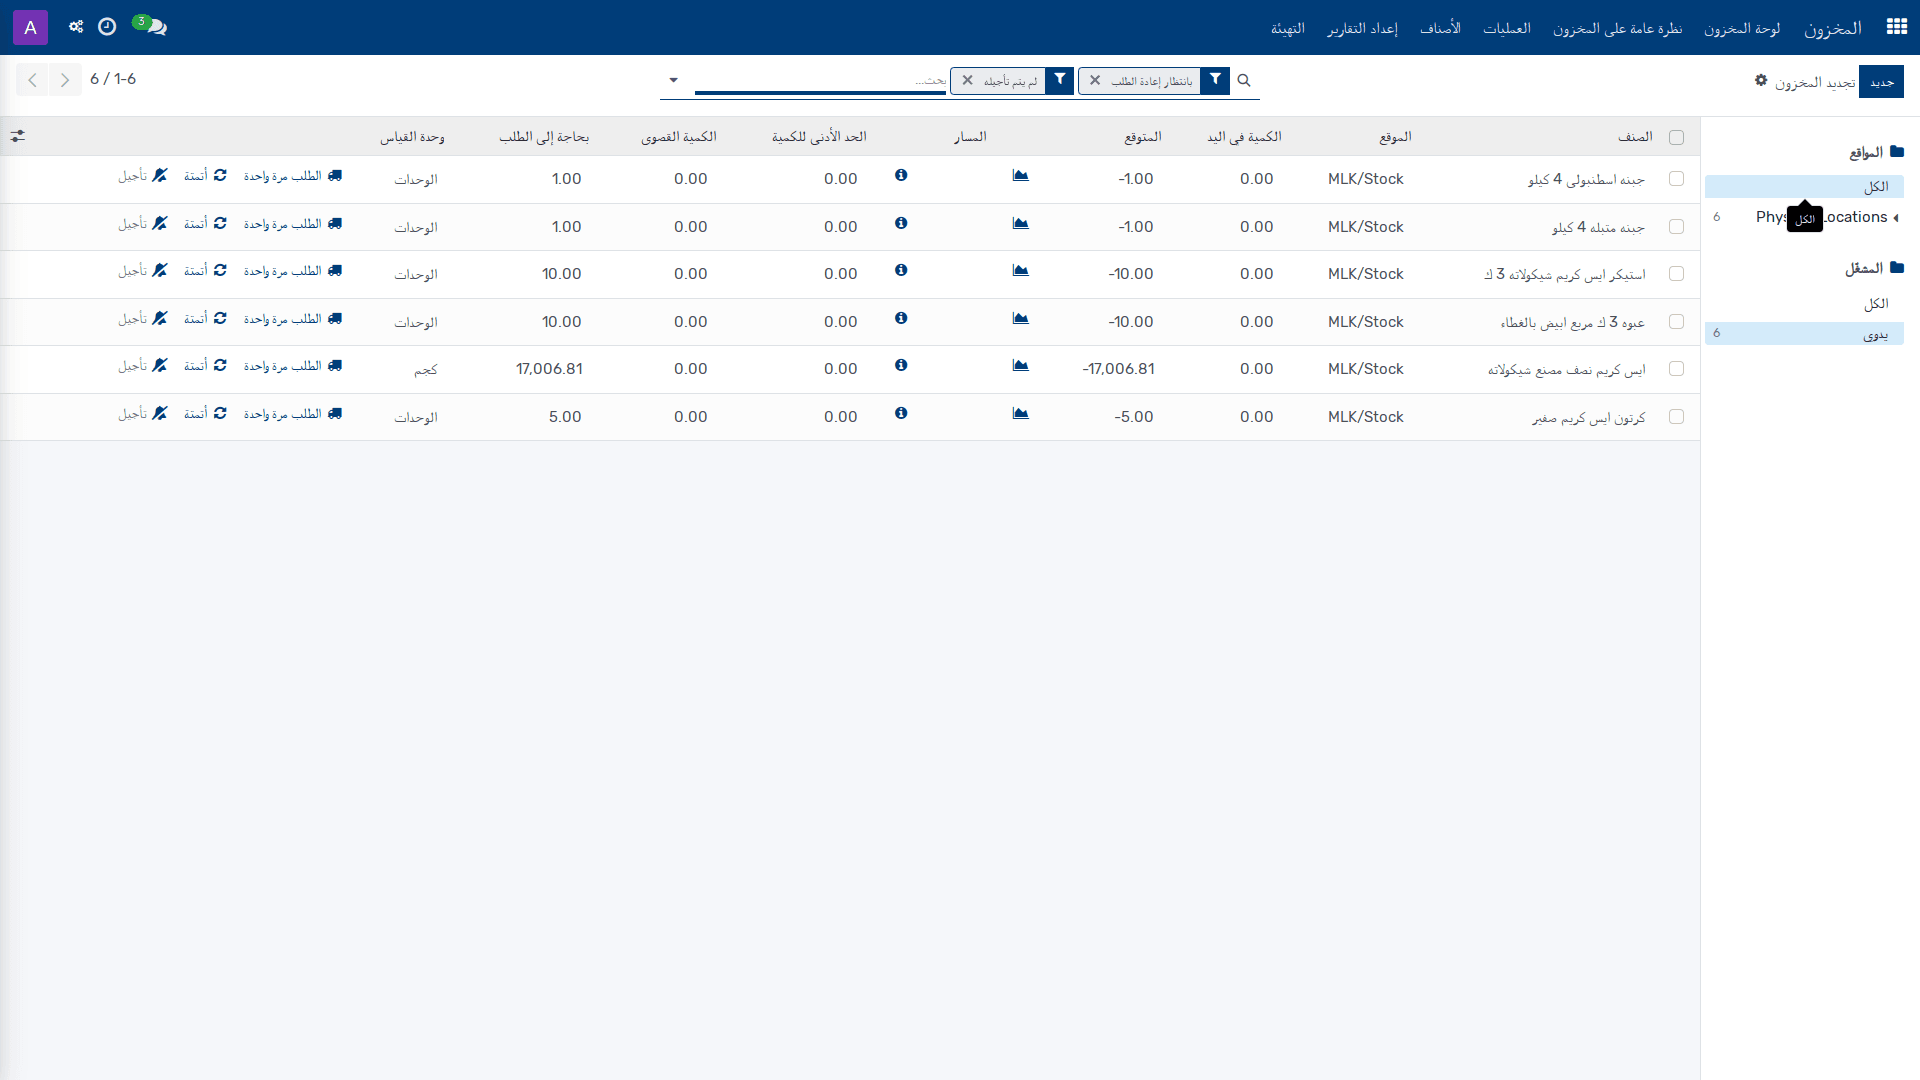Click the جديد button

[x=1881, y=82]
